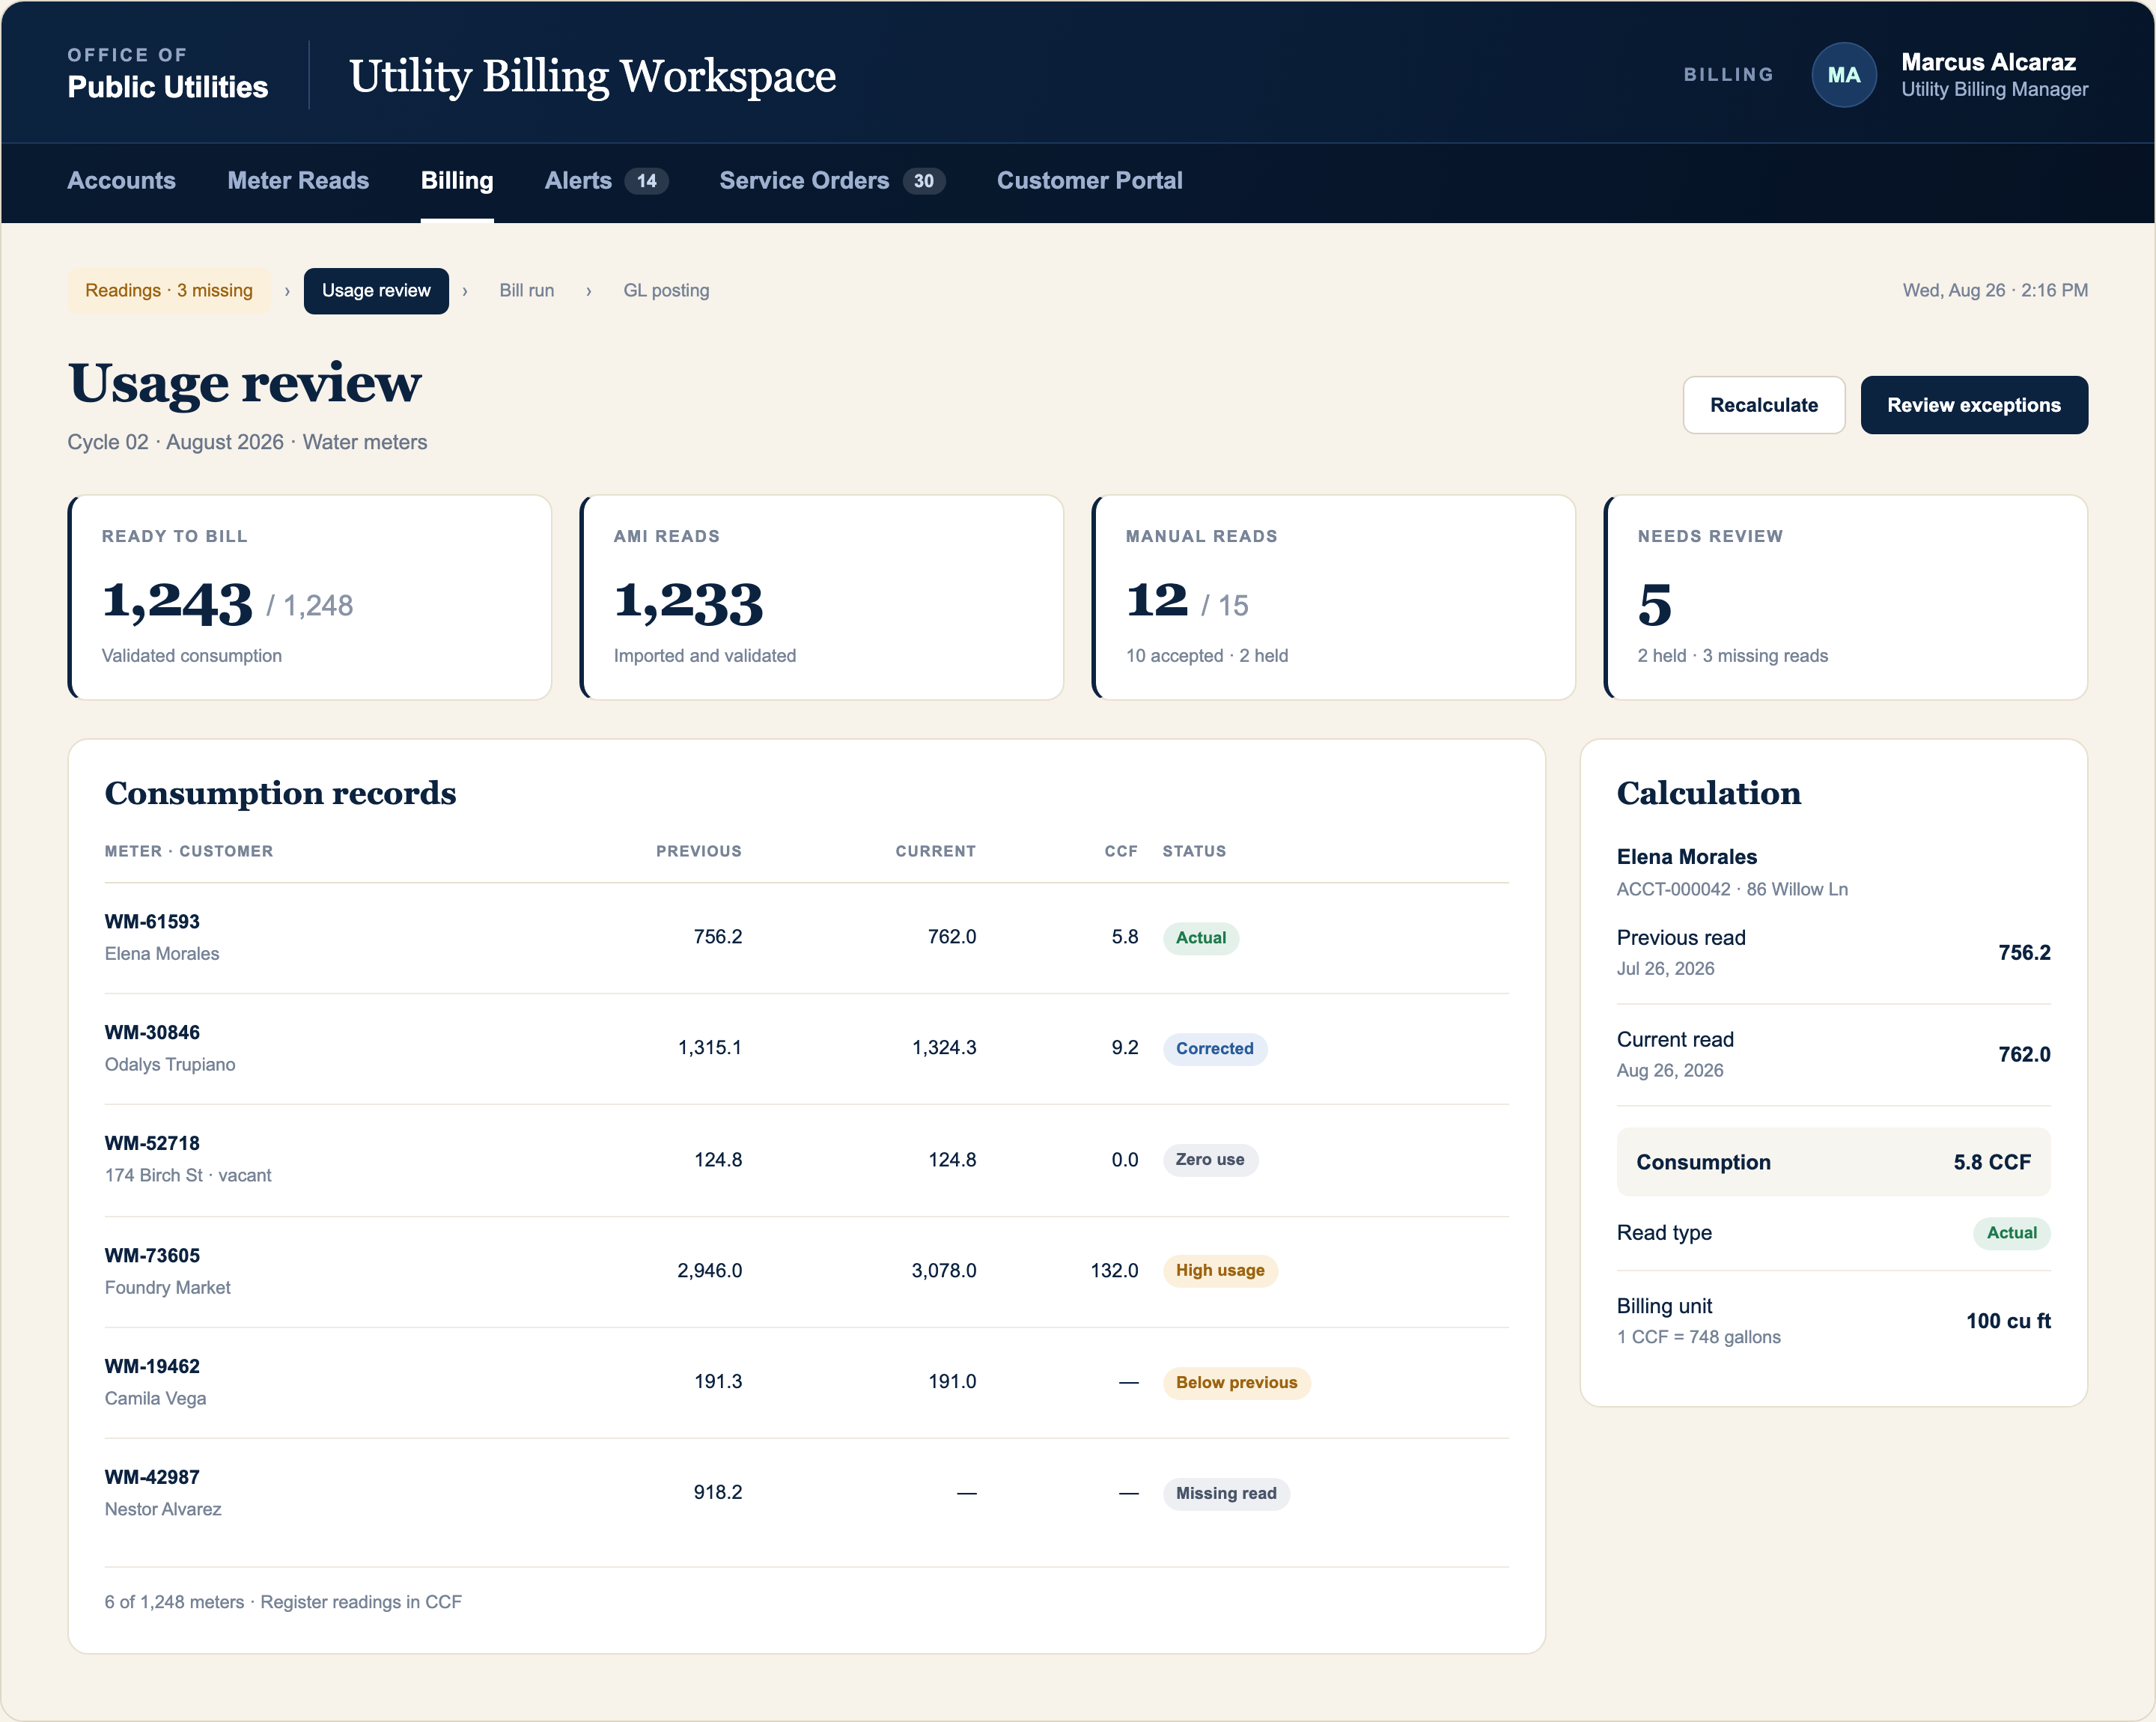Click the Corrected status badge
Image resolution: width=2156 pixels, height=1722 pixels.
pyautogui.click(x=1214, y=1049)
